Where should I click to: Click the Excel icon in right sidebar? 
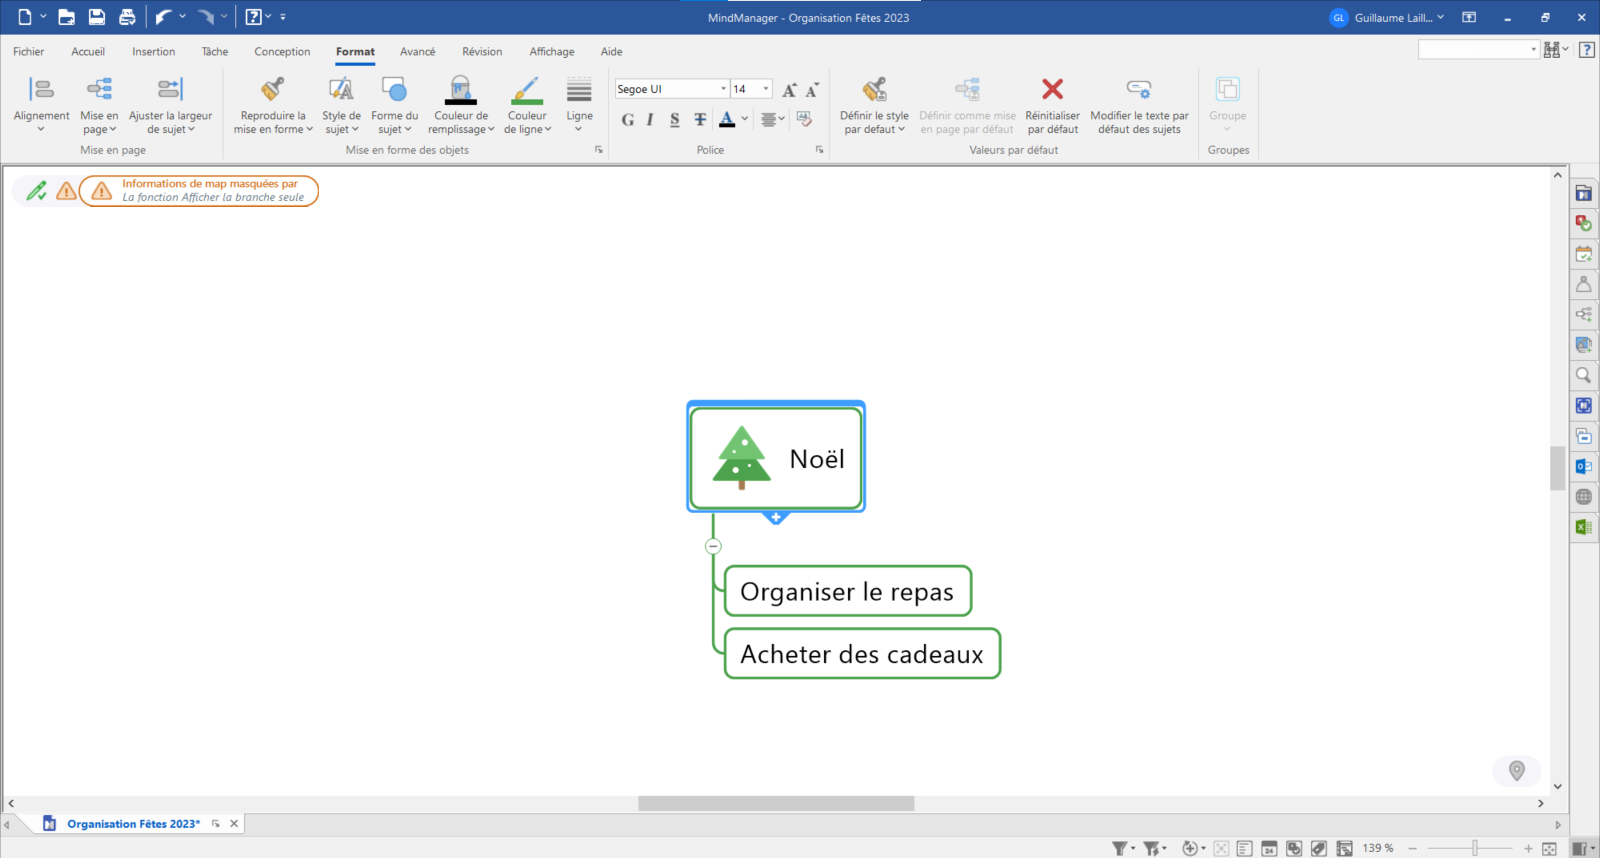click(1583, 527)
